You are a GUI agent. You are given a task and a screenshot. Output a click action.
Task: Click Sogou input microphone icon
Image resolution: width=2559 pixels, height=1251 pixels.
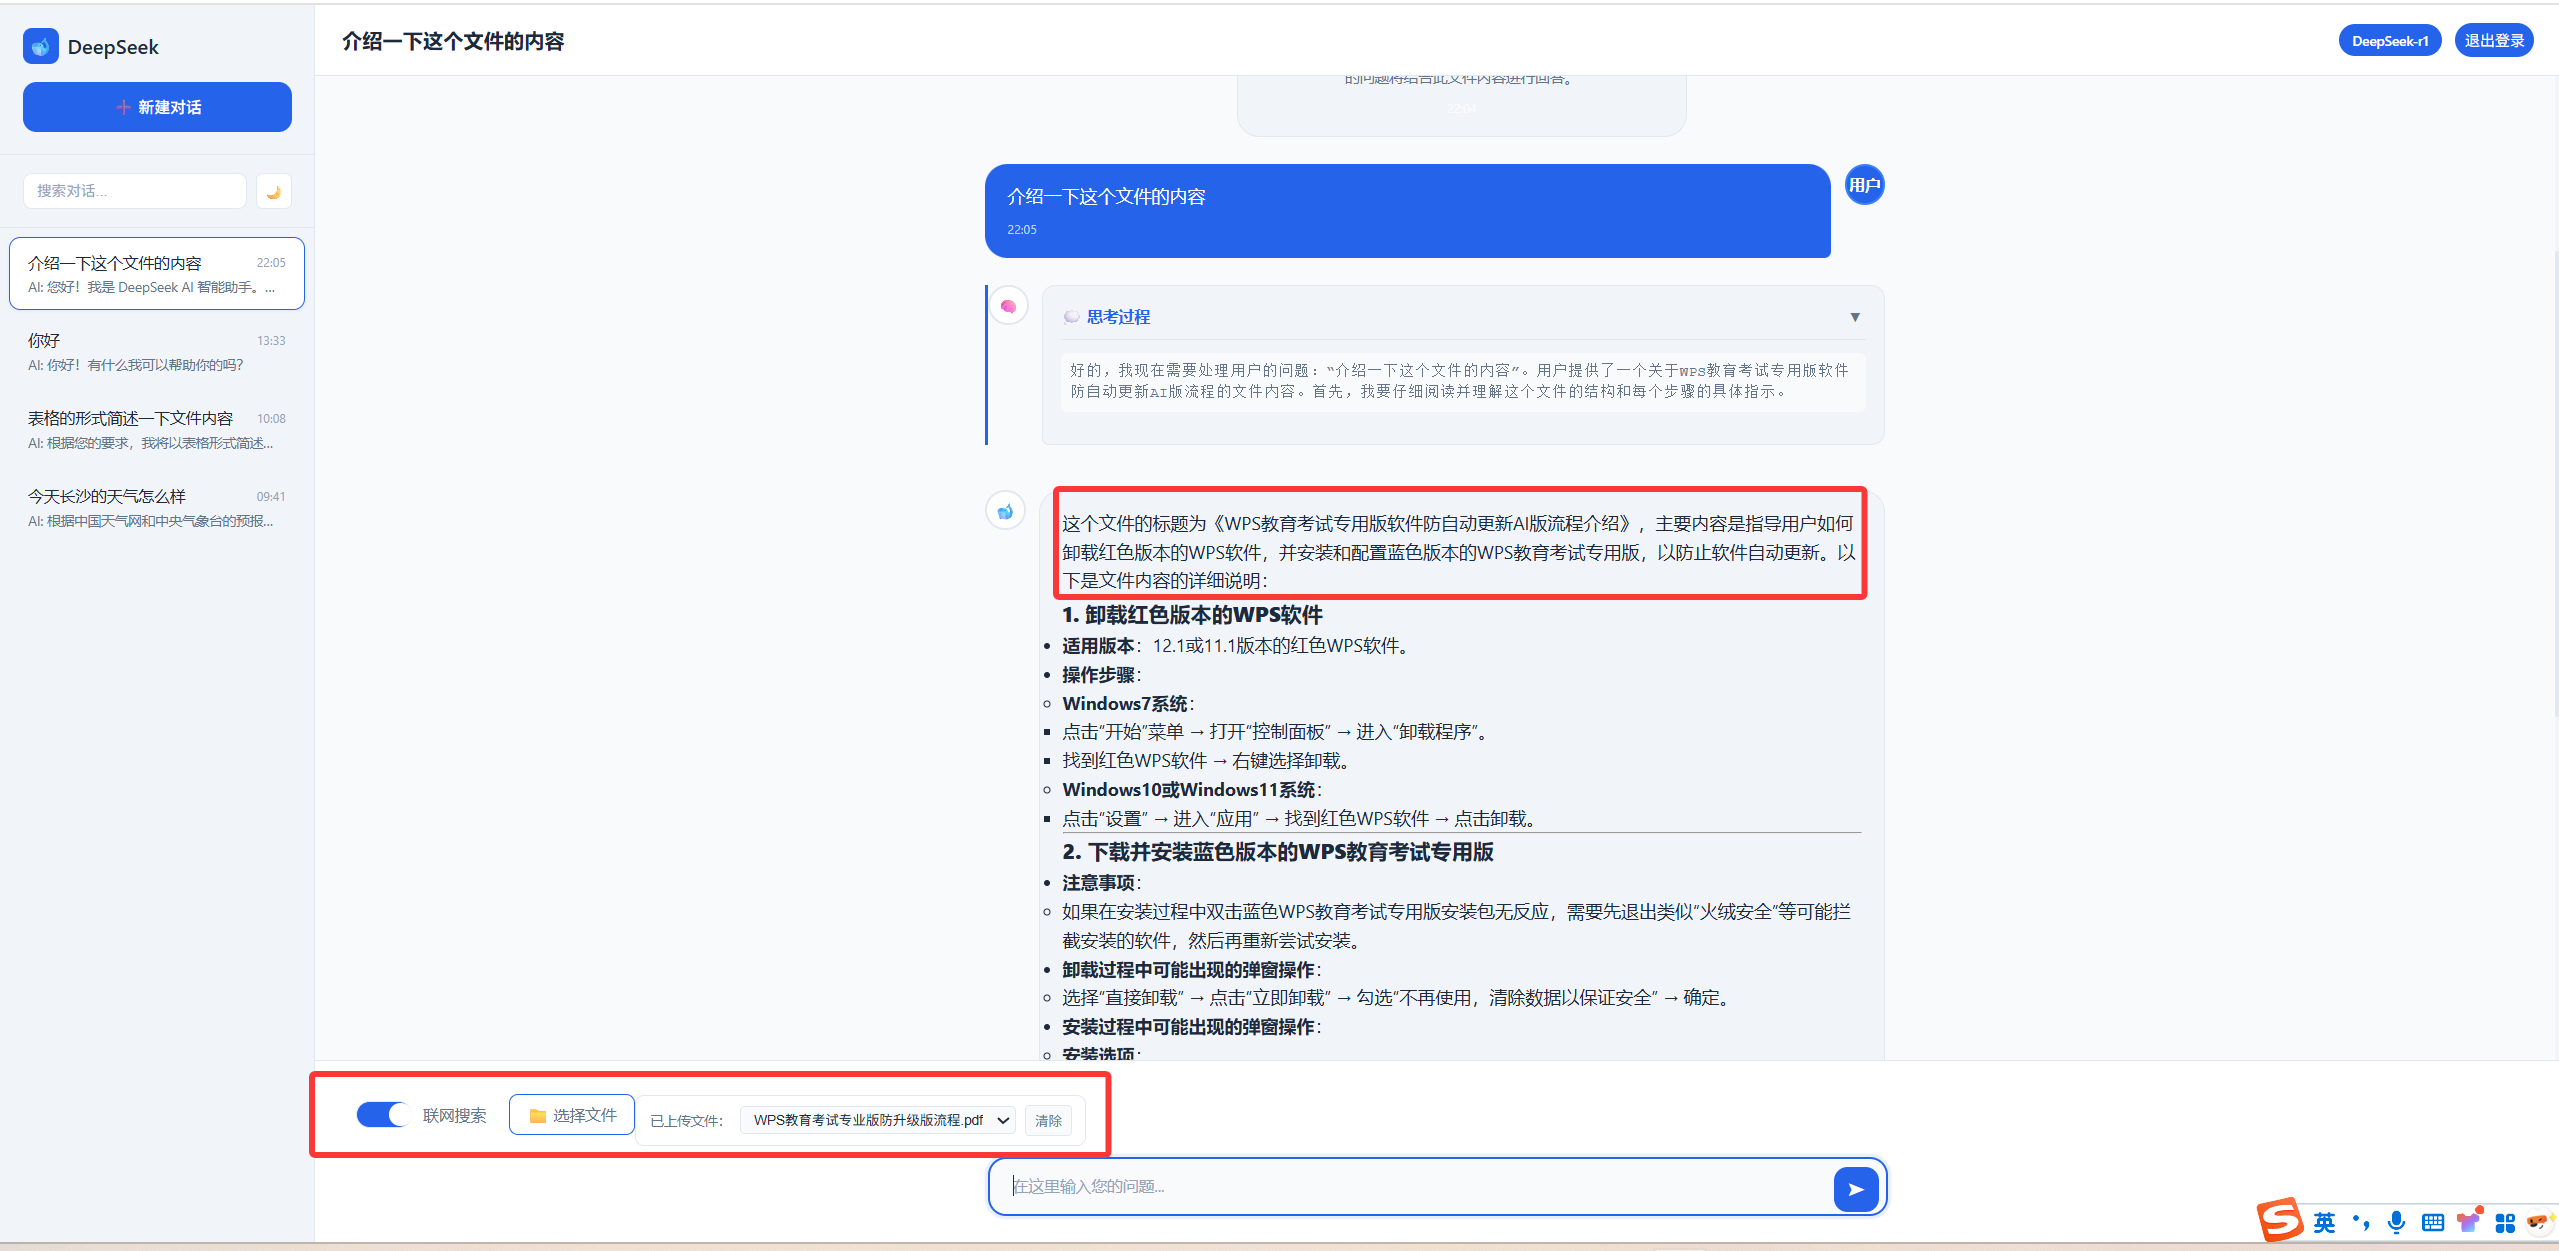[x=2396, y=1222]
